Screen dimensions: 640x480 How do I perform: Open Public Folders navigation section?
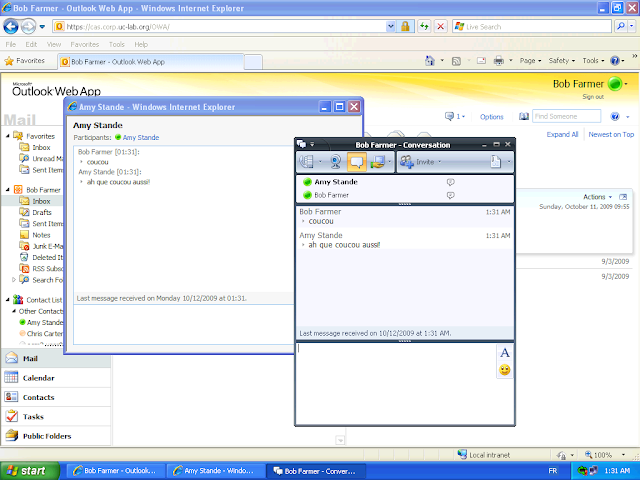click(x=56, y=436)
